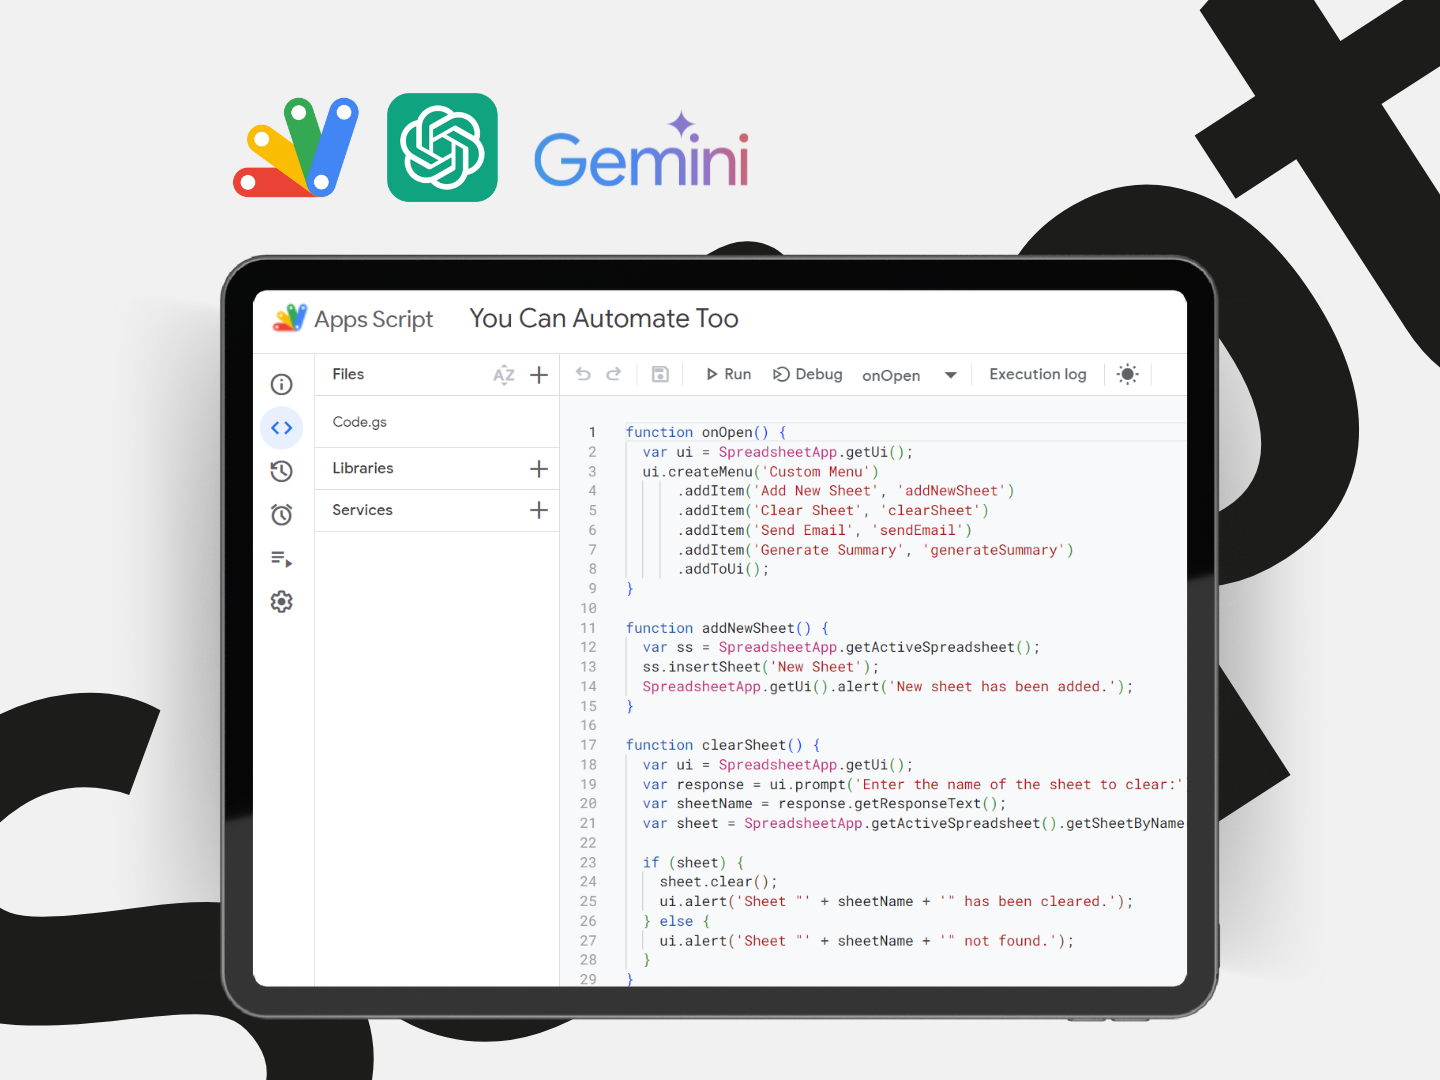
Task: Run the selected function
Action: coord(728,374)
